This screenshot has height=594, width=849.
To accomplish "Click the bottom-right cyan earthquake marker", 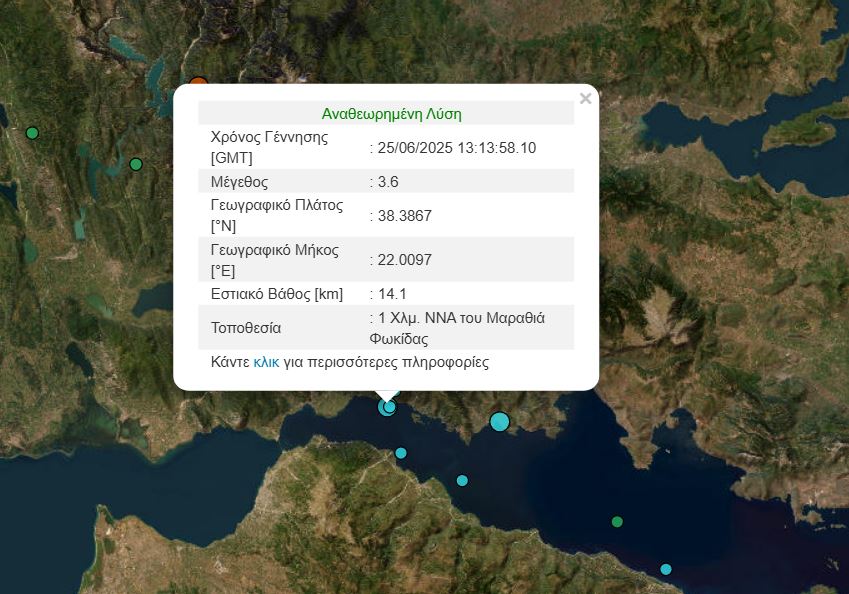I will pos(666,569).
